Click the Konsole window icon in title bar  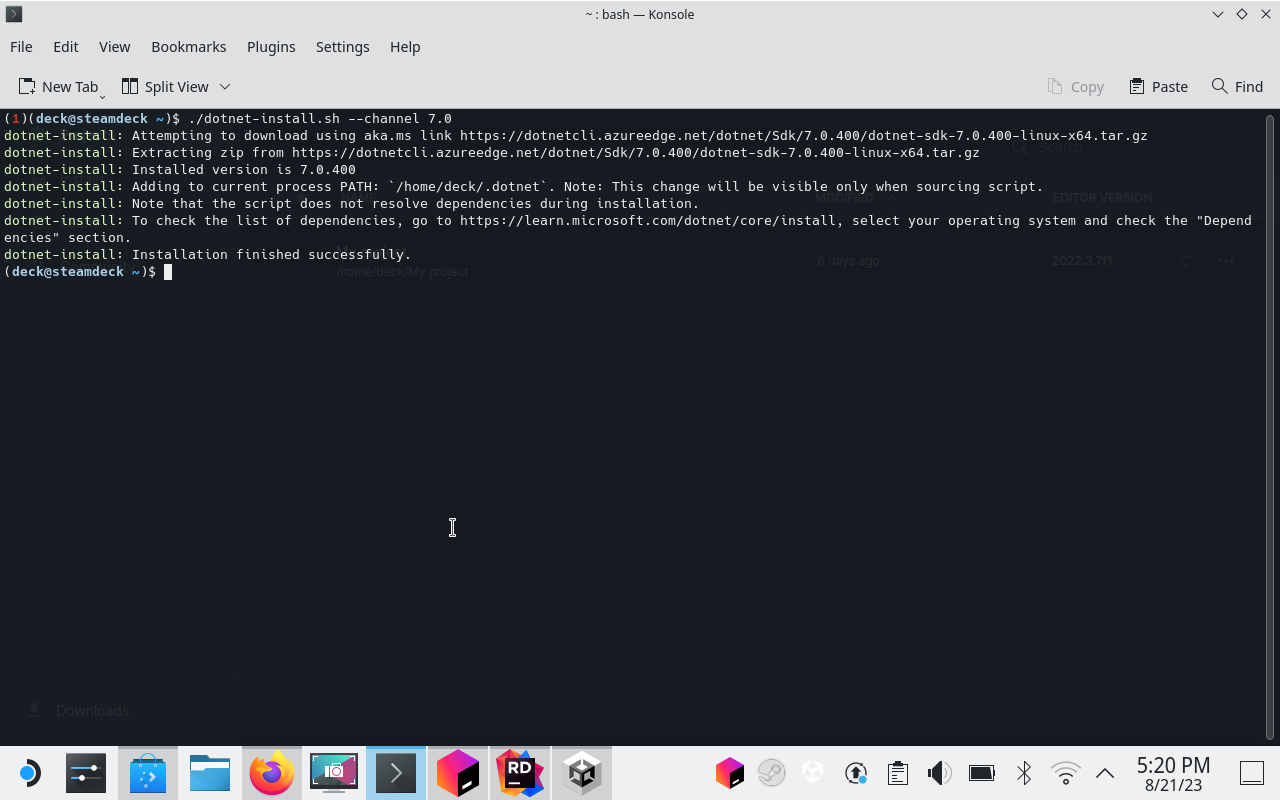[x=14, y=14]
